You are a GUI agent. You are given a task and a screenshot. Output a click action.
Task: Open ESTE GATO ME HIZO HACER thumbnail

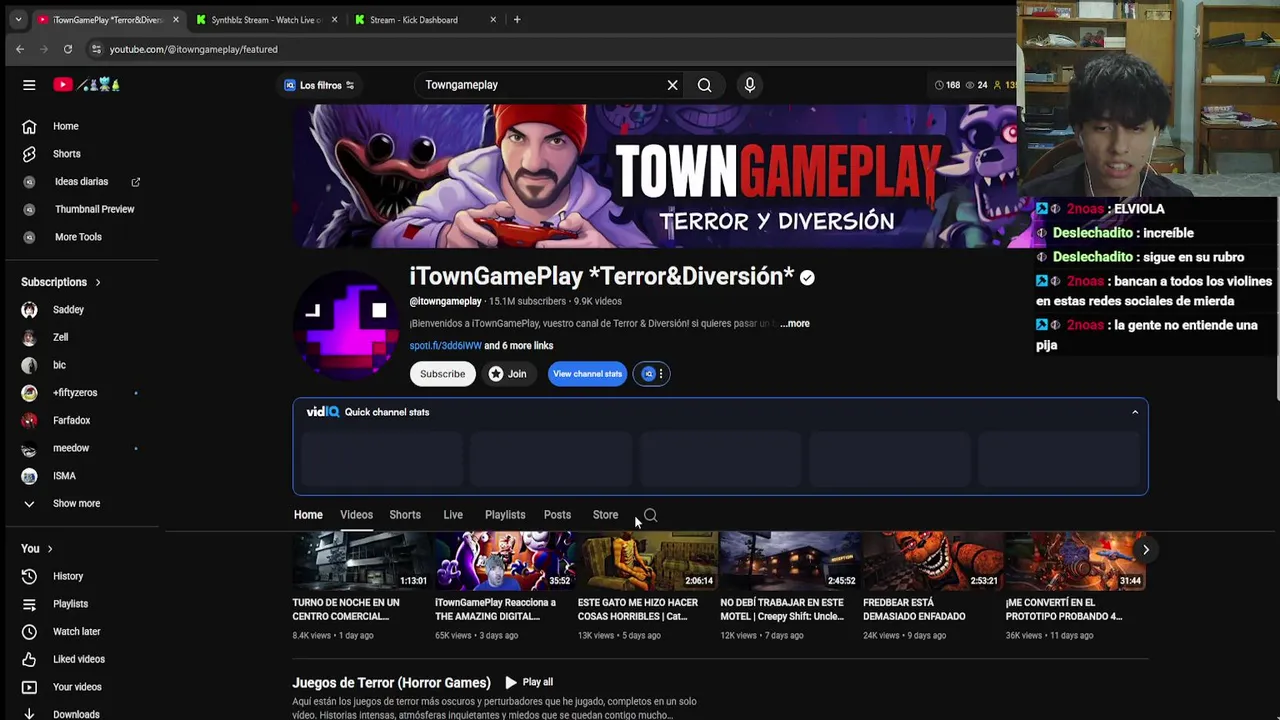coord(647,562)
